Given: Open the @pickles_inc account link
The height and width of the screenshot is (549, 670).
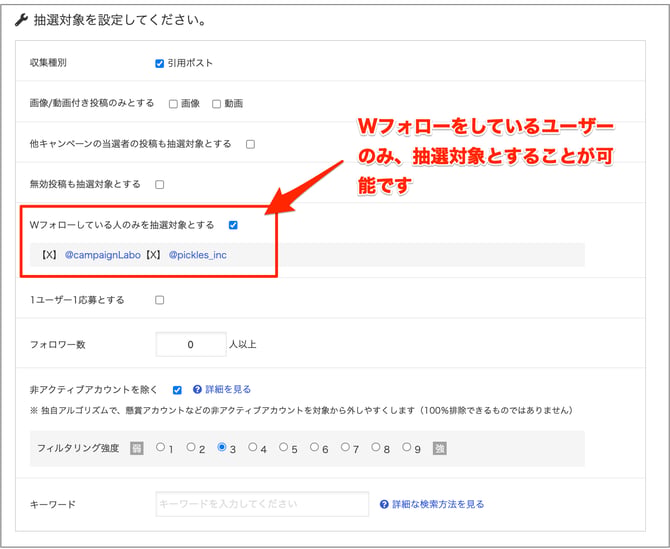Looking at the screenshot, I should 197,255.
